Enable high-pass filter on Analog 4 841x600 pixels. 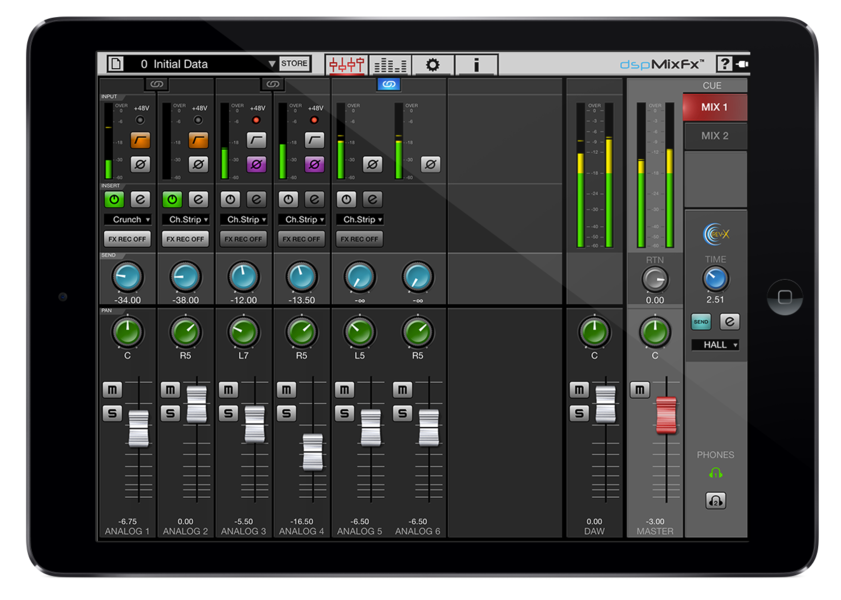[x=314, y=140]
